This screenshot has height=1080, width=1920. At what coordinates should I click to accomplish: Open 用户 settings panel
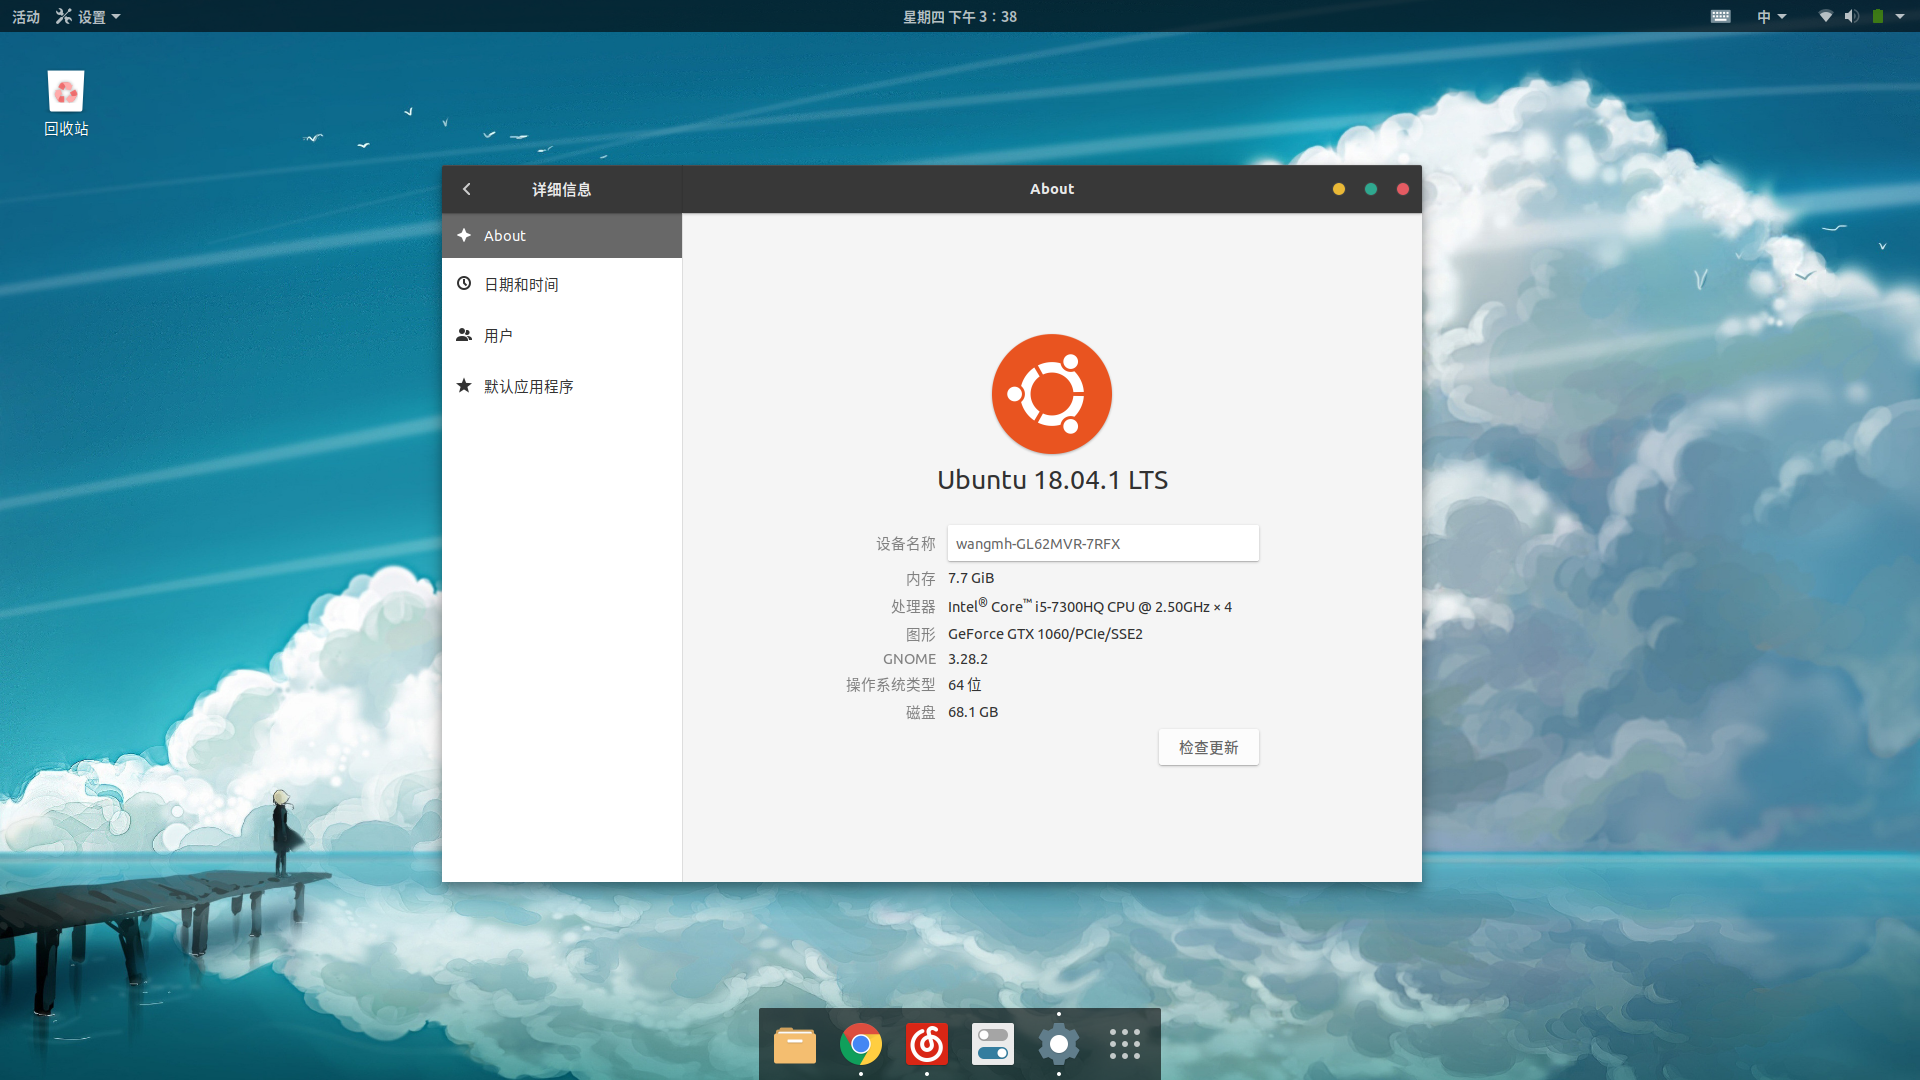coord(562,336)
